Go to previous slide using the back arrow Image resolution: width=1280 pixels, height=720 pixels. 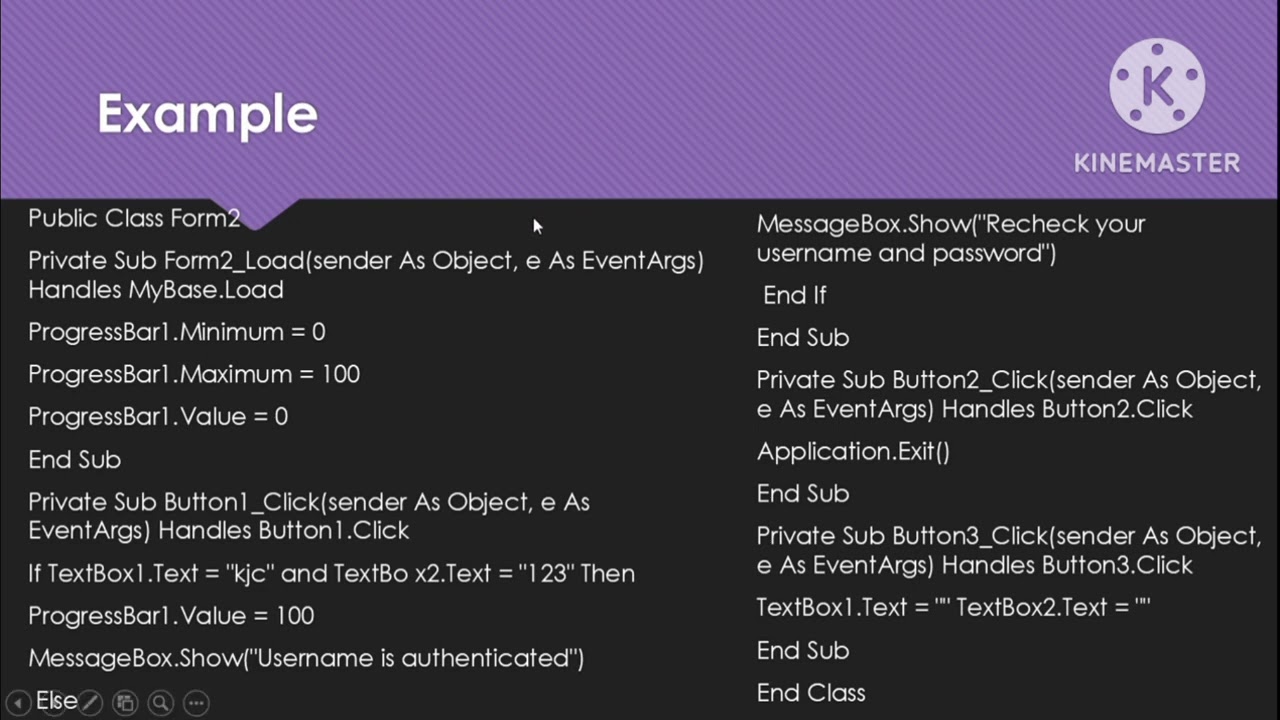coord(18,703)
